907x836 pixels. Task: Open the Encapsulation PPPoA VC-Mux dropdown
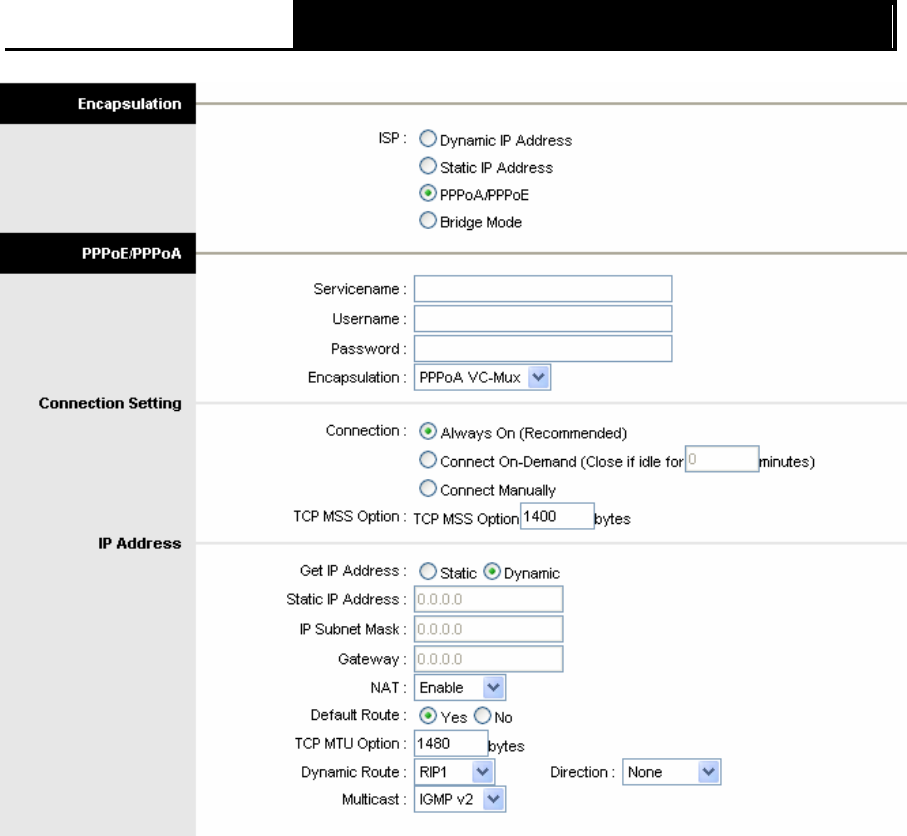482,377
